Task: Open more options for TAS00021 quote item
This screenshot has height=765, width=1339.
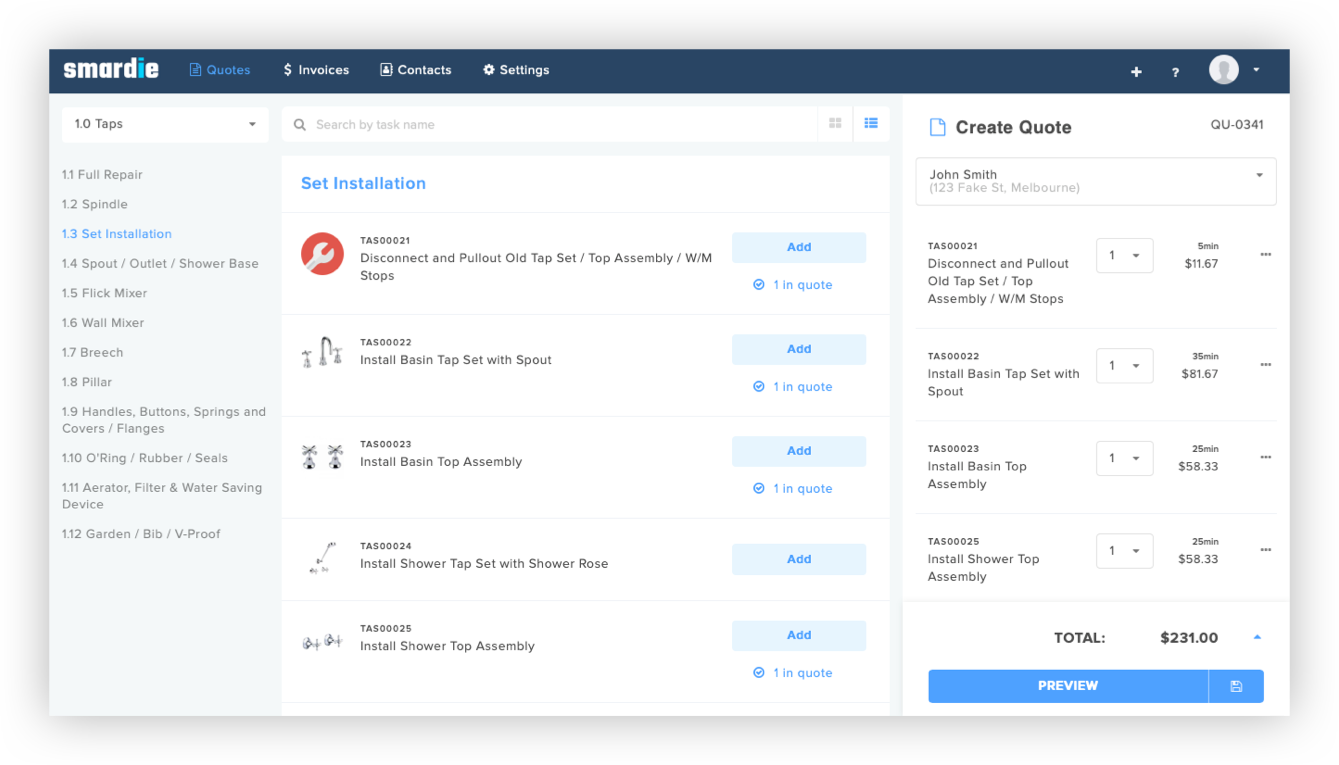Action: [x=1265, y=255]
